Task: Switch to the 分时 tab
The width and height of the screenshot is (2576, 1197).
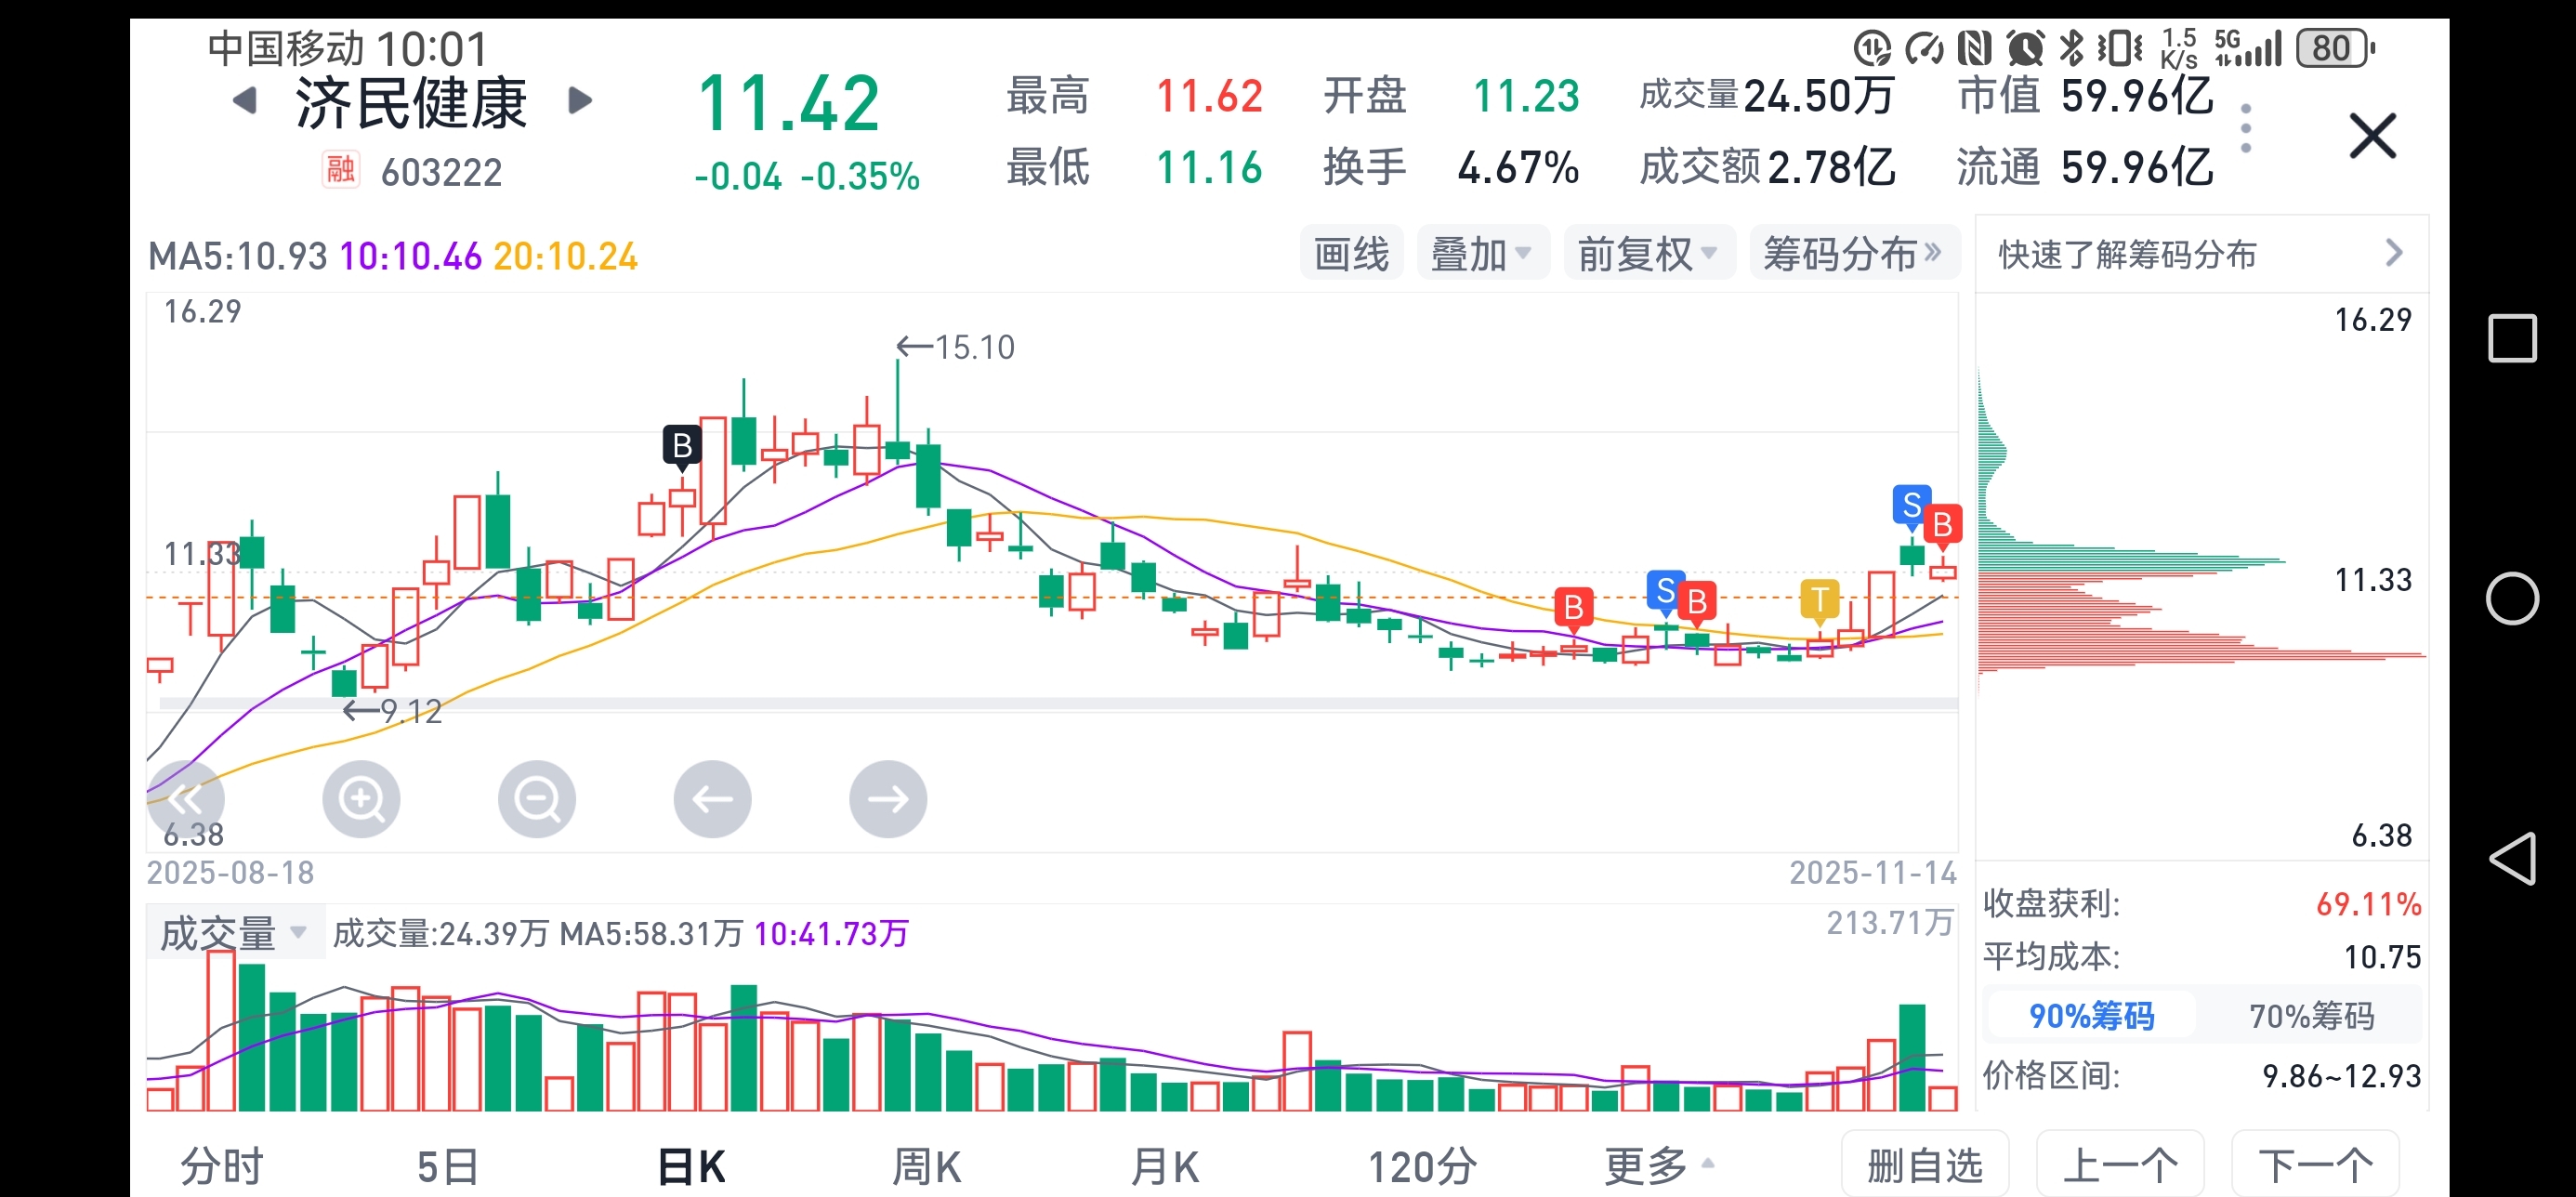Action: pos(221,1166)
